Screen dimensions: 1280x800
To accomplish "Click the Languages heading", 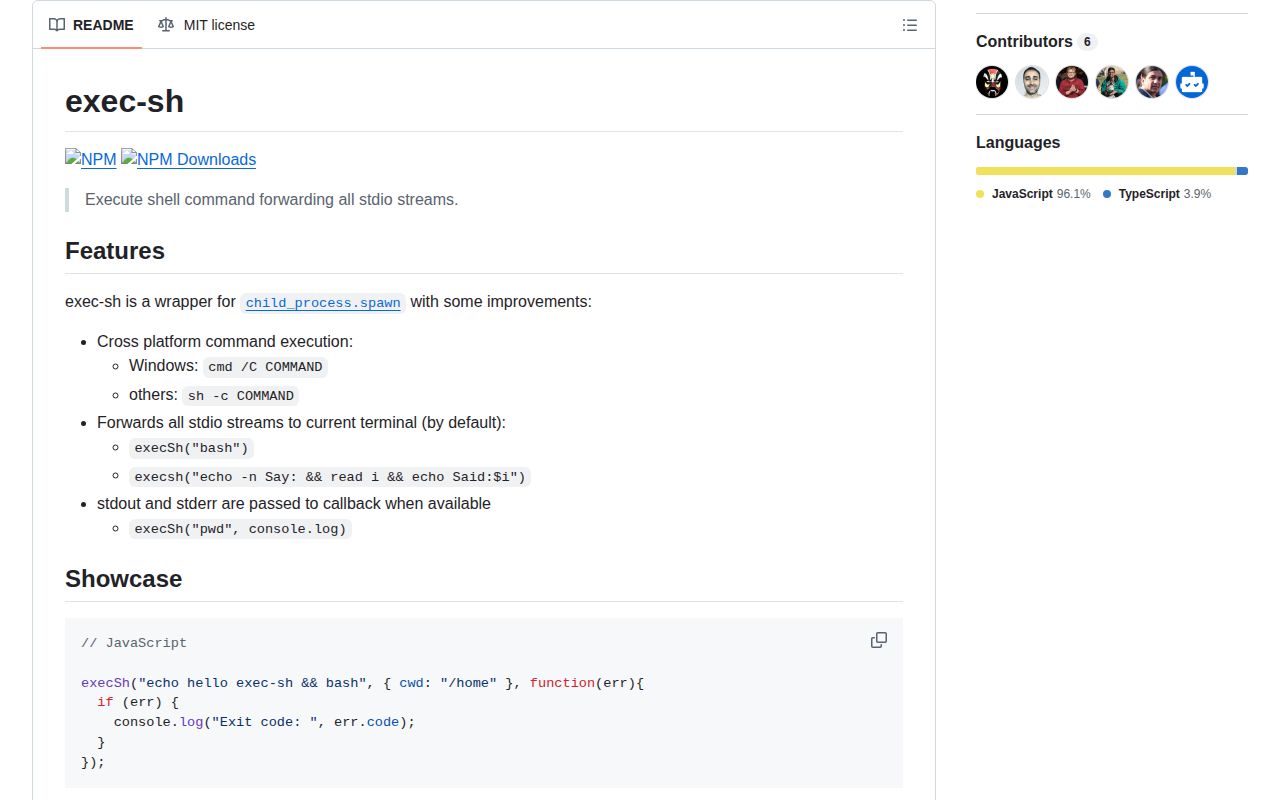I will 1018,143.
